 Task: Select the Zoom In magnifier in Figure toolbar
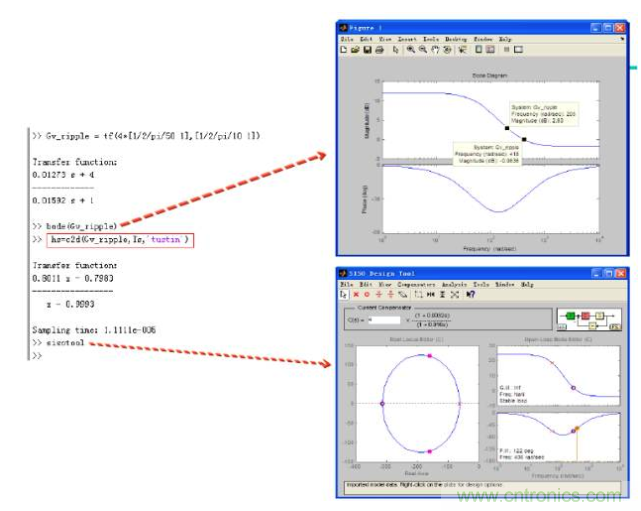pos(411,48)
